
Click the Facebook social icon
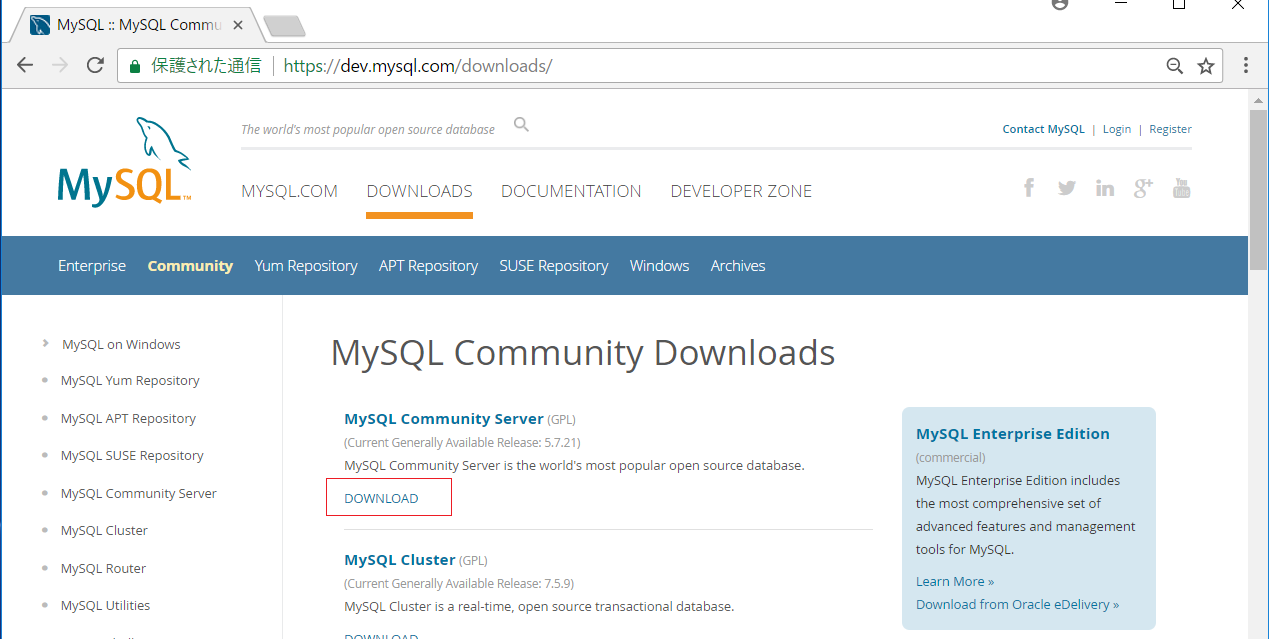coord(1028,187)
